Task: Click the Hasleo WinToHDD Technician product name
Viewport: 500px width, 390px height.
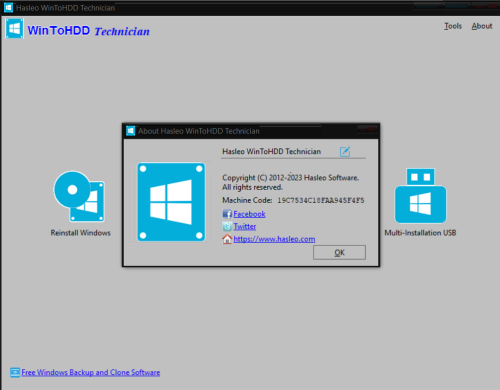Action: (x=272, y=151)
